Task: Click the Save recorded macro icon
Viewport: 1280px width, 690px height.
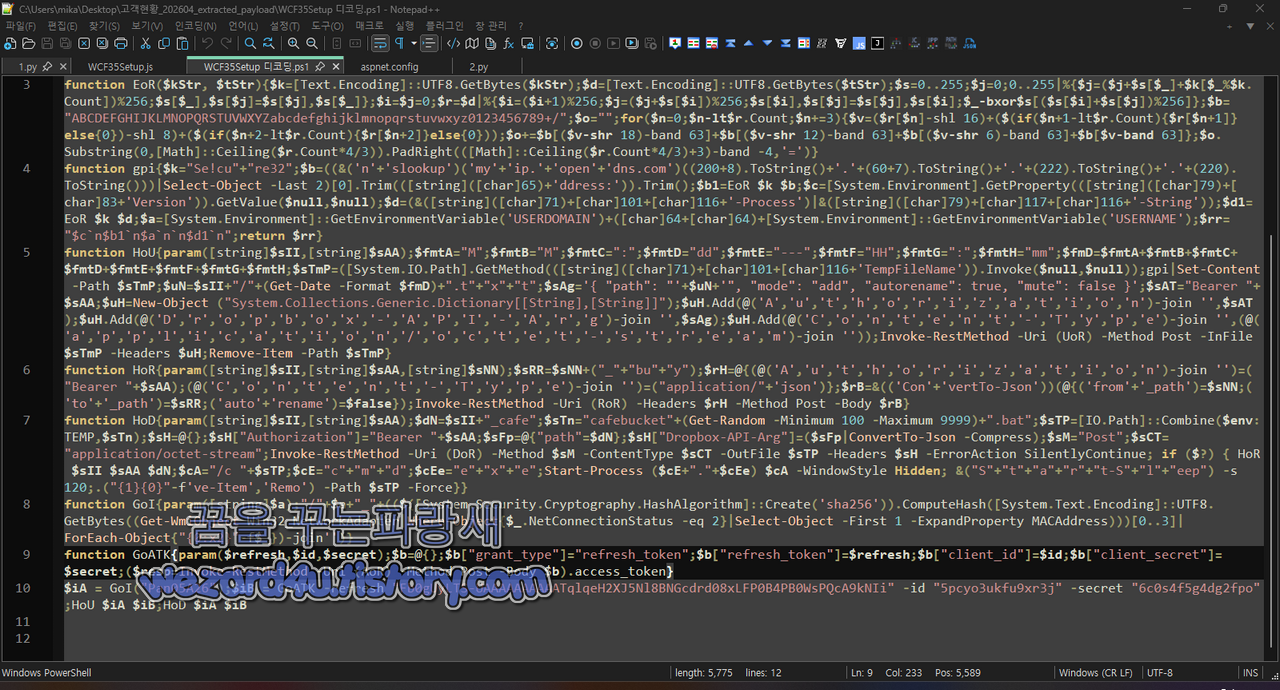Action: (x=650, y=43)
